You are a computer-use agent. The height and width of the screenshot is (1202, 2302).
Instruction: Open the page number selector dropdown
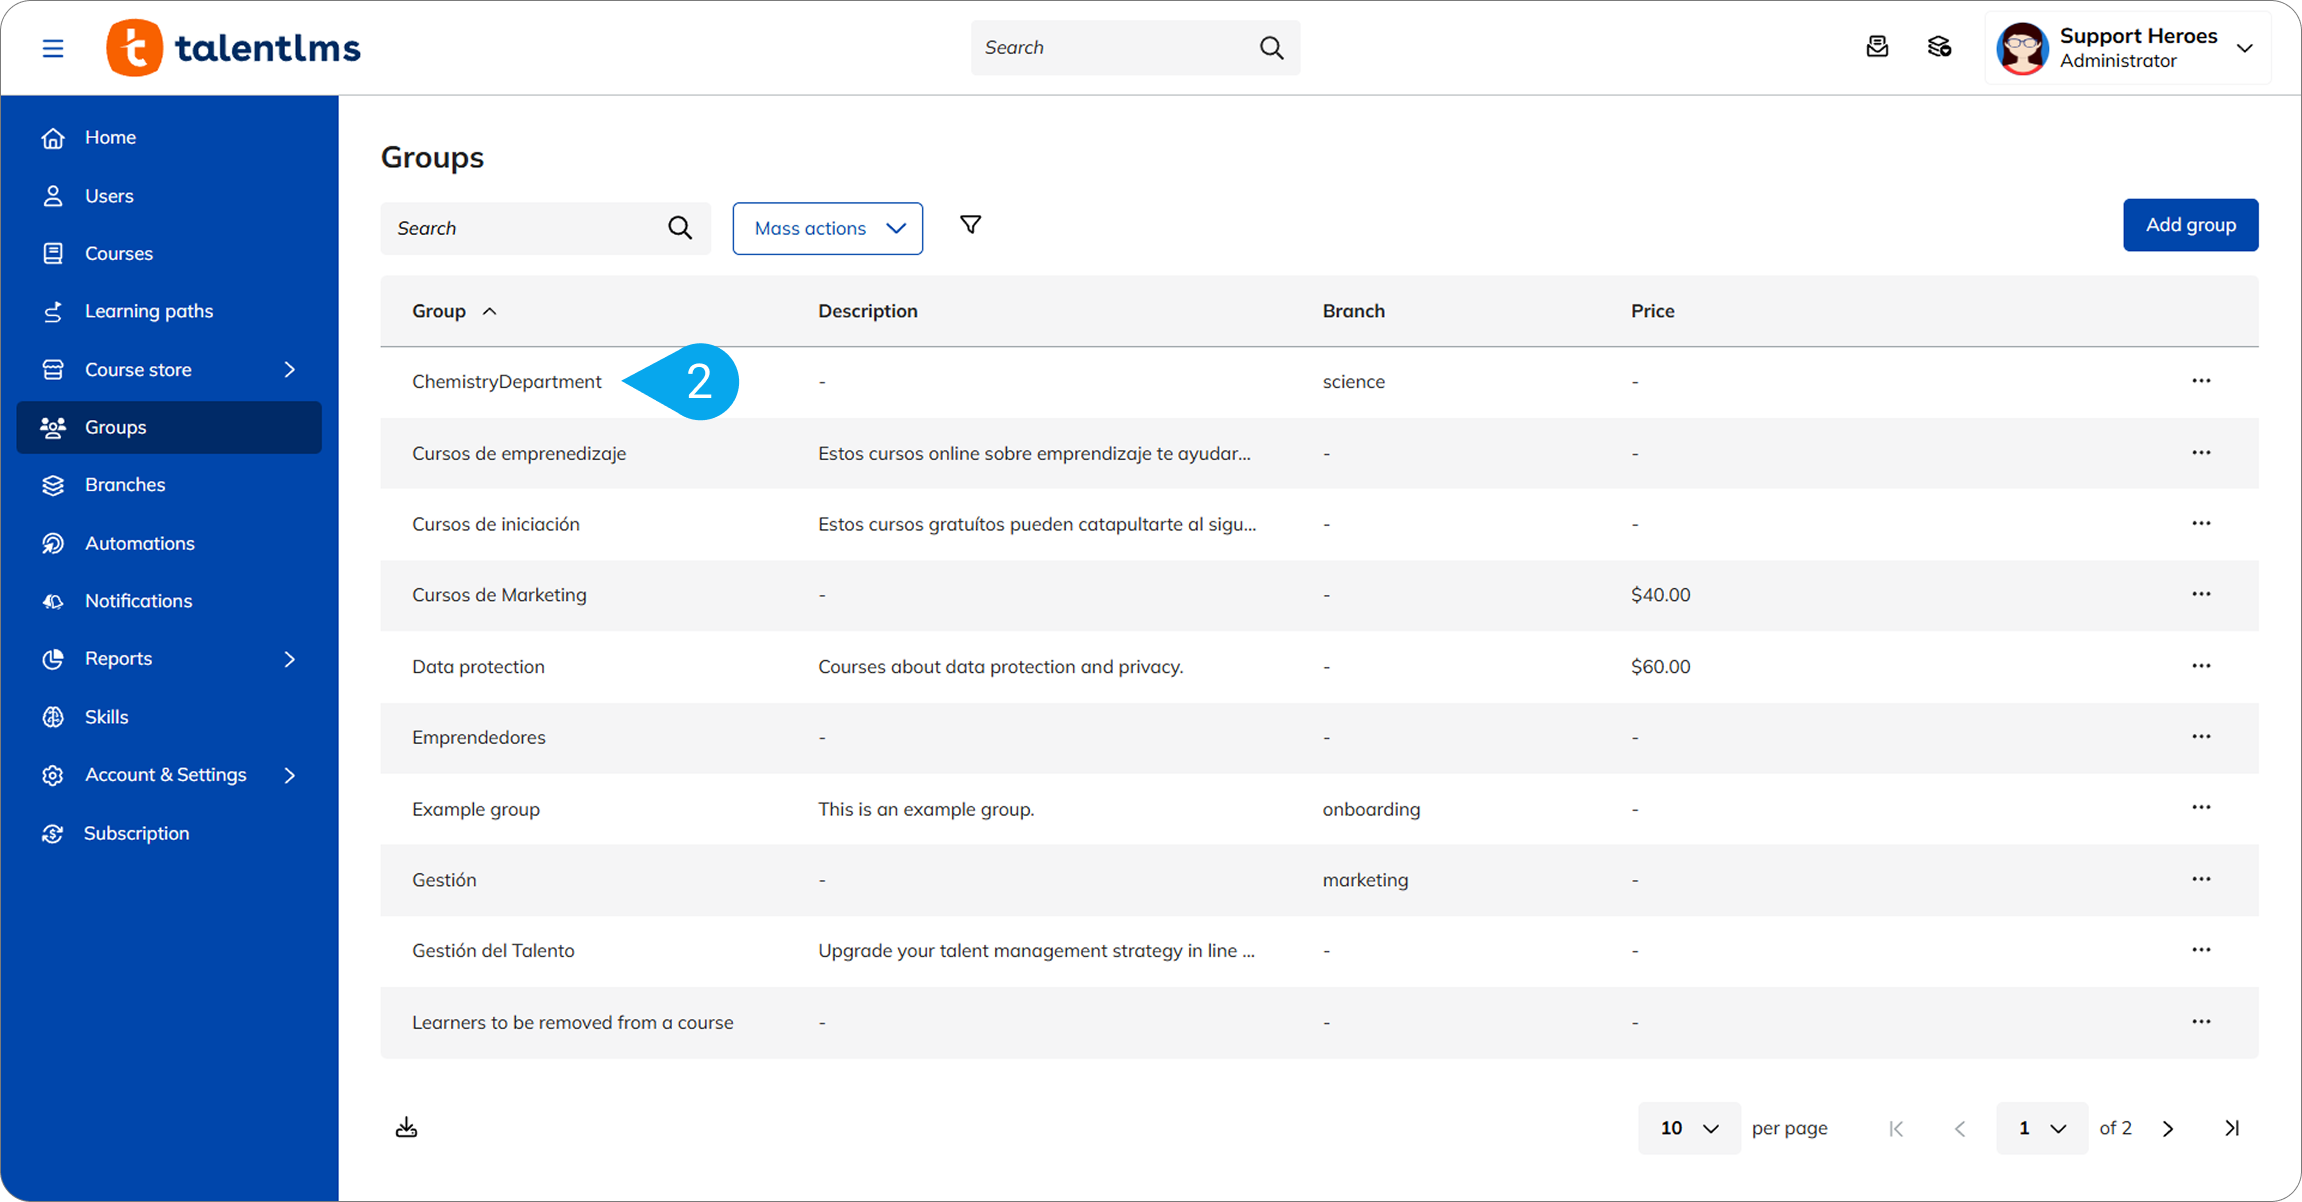(x=2041, y=1128)
